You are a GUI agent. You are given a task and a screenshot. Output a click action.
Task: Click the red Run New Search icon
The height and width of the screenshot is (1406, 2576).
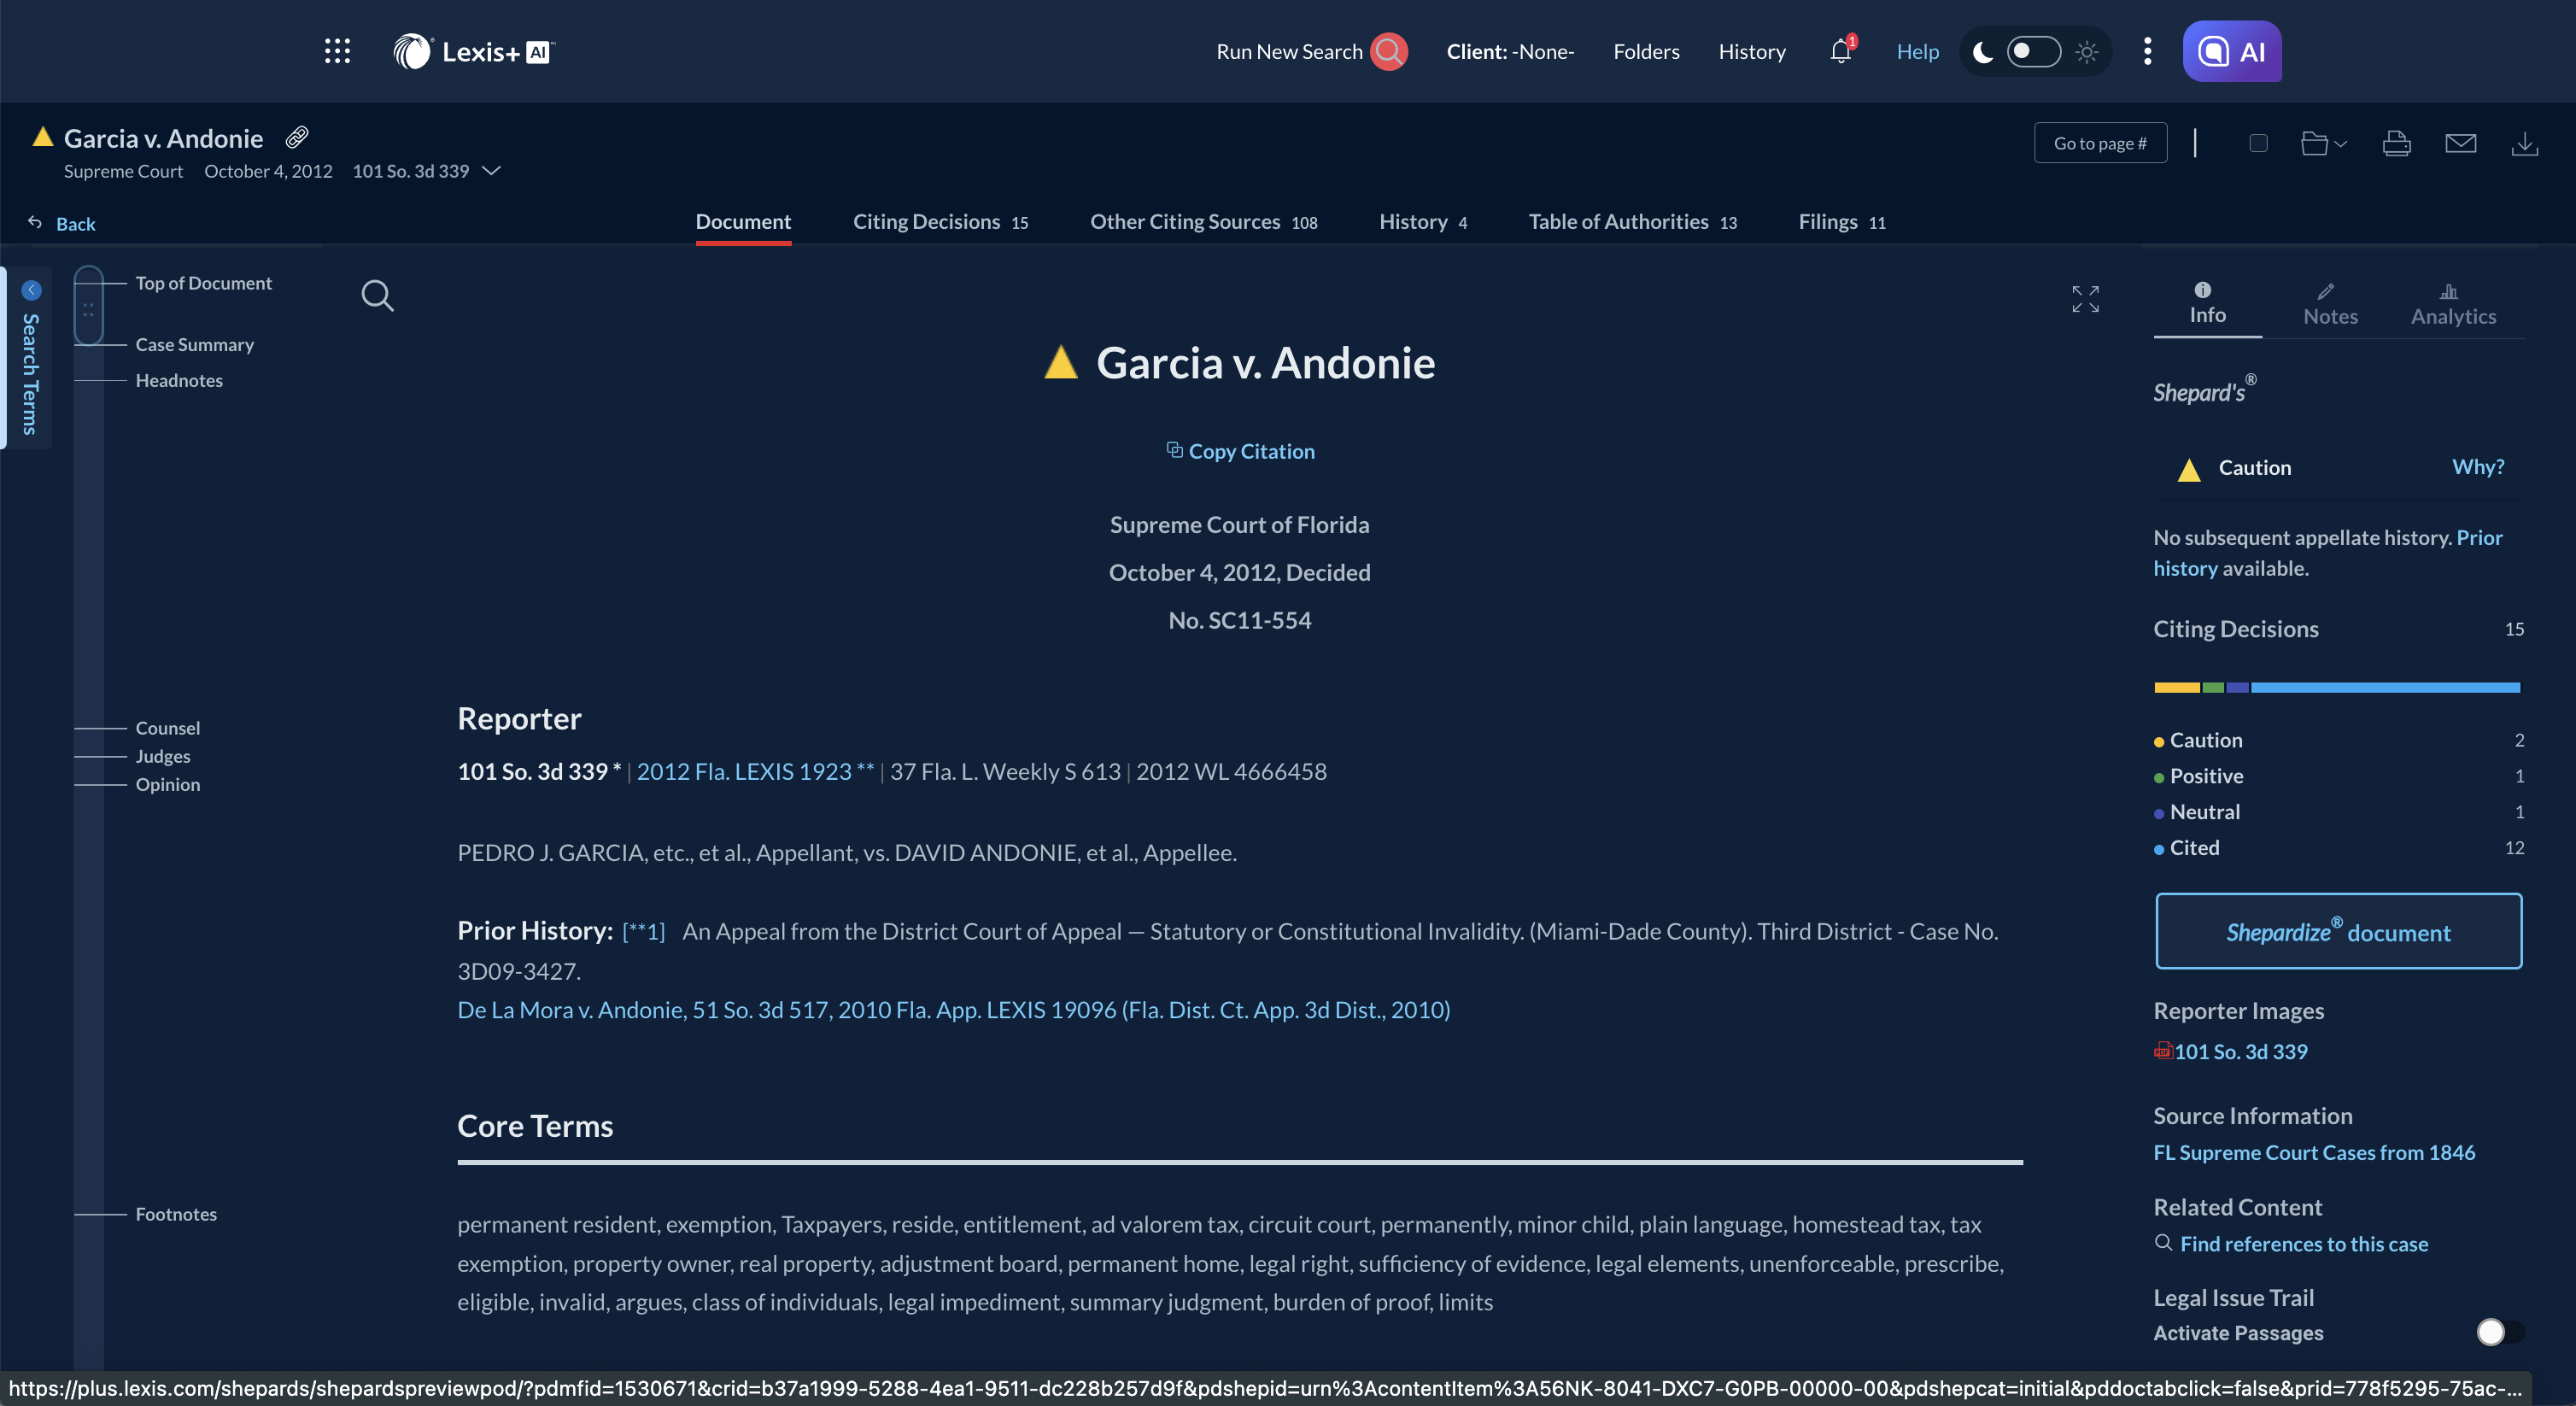click(x=1388, y=51)
